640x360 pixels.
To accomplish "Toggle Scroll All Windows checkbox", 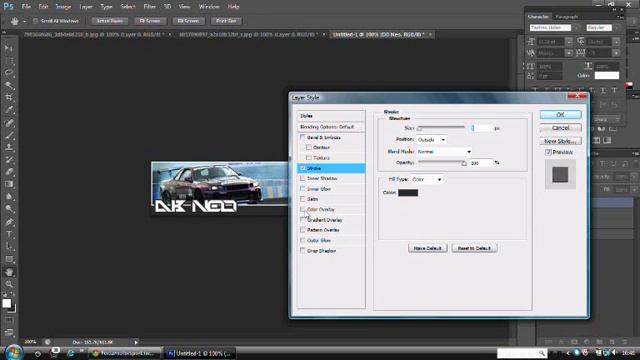I will tap(36, 21).
